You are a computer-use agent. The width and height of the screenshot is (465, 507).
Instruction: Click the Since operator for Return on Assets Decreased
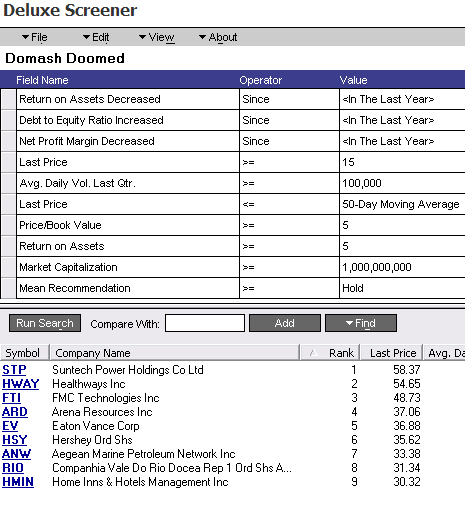tap(289, 99)
